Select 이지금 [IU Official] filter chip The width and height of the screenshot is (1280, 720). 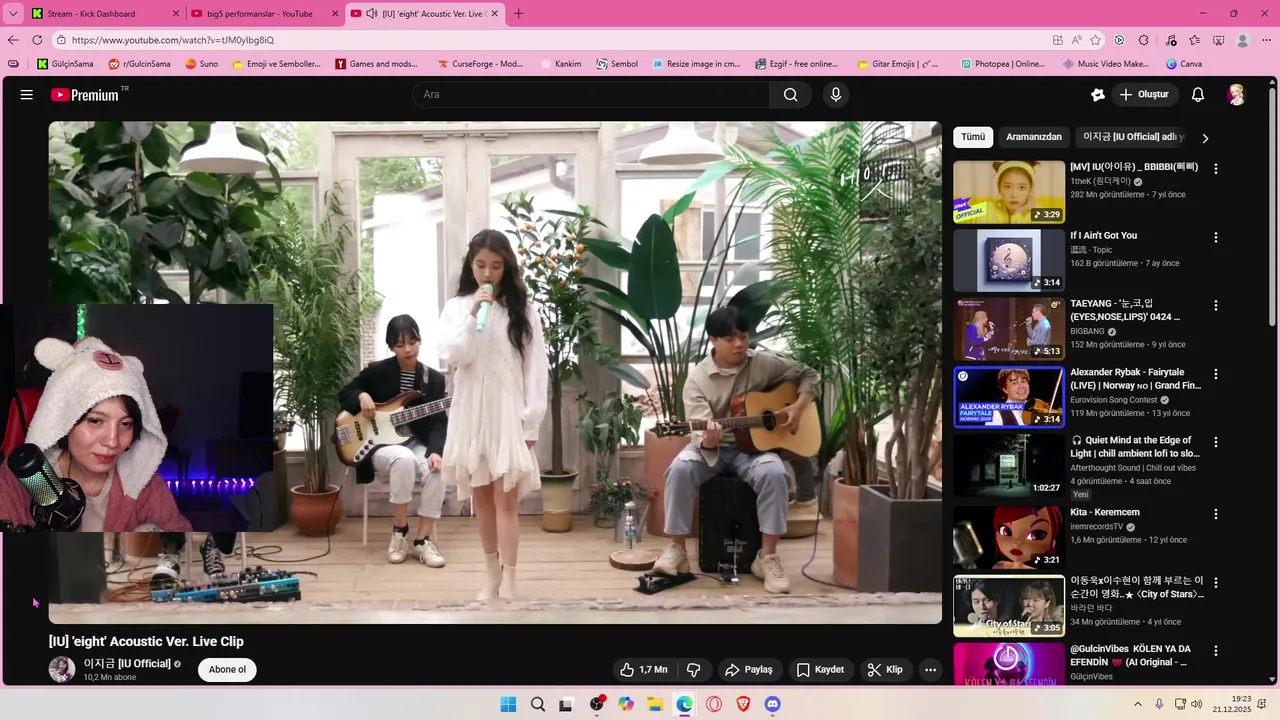[x=1133, y=137]
